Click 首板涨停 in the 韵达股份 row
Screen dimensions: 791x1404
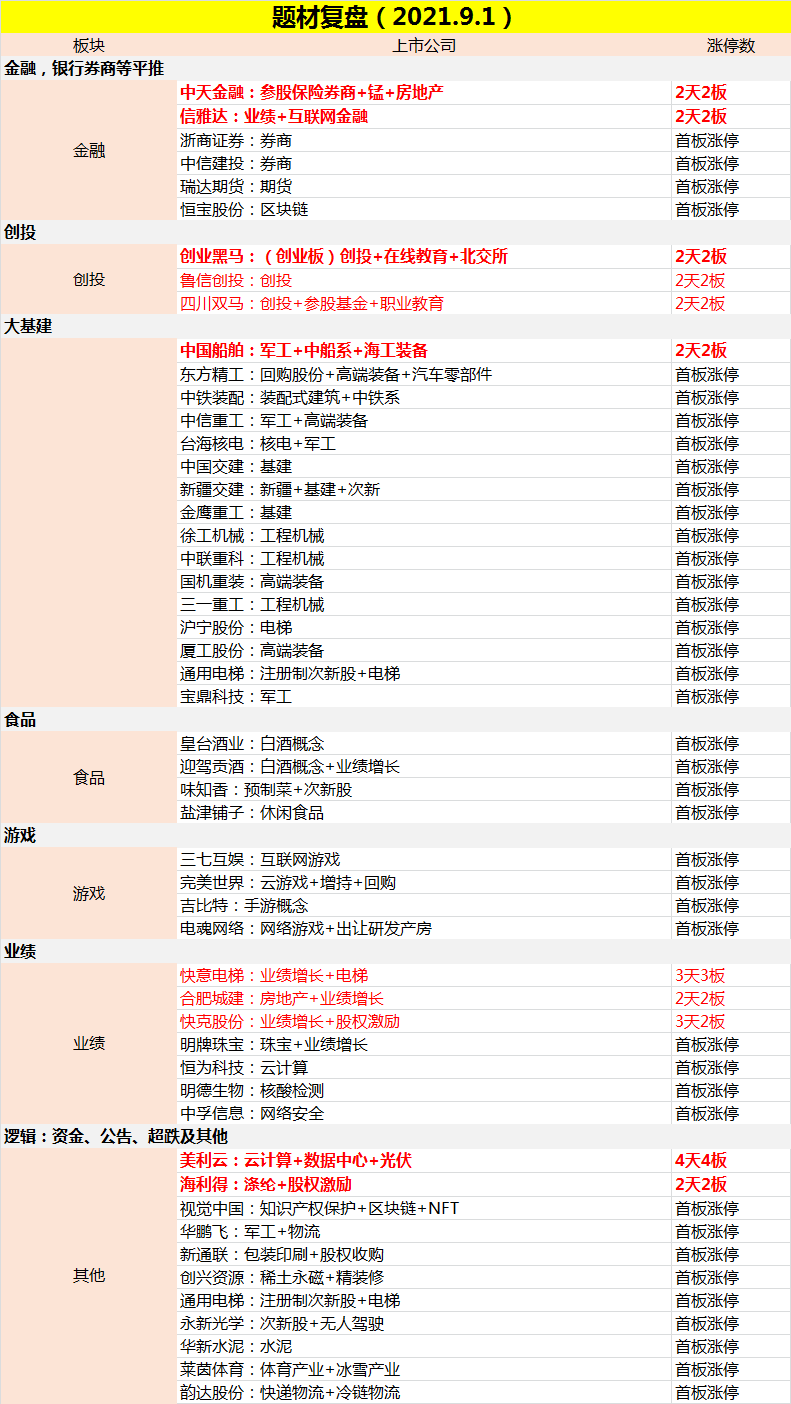(707, 1392)
